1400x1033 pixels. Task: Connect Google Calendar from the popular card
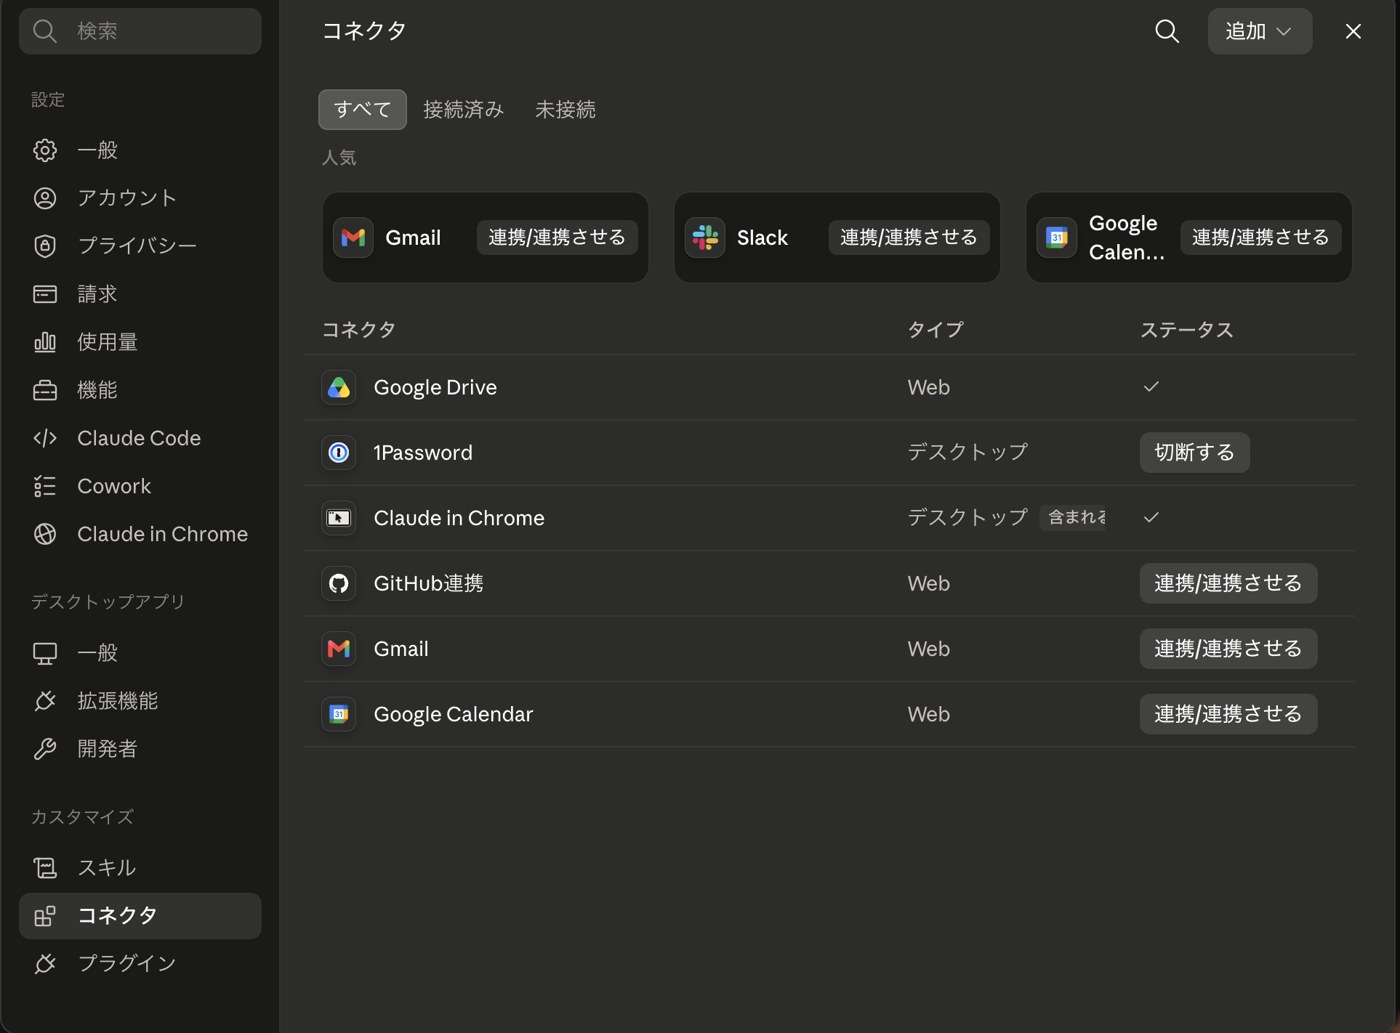(1261, 237)
